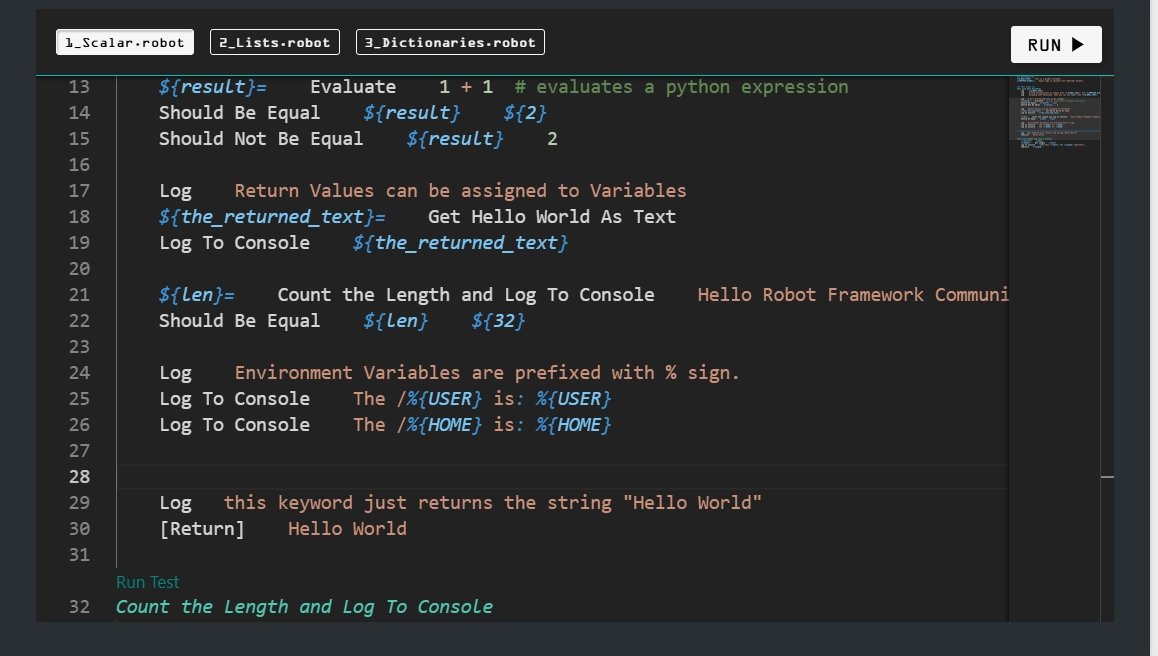Click 'Log To Console' on line 19

[x=234, y=242]
